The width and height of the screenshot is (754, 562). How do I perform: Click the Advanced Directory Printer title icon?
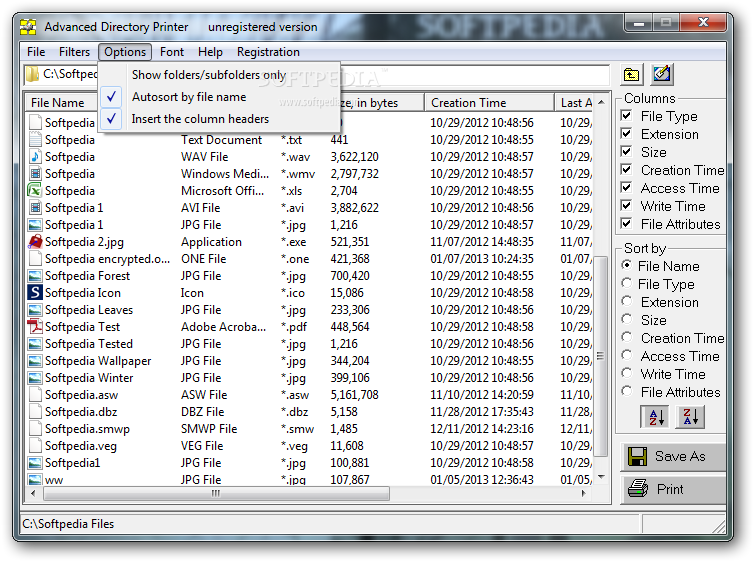coord(28,27)
